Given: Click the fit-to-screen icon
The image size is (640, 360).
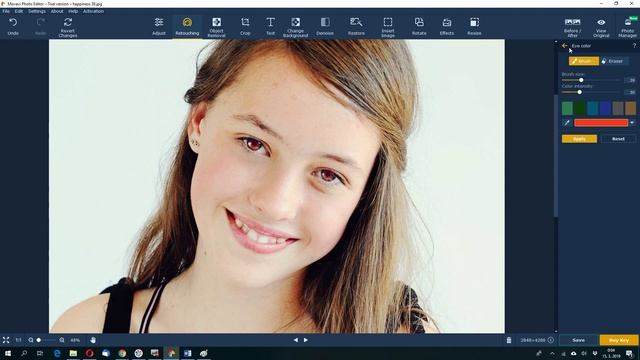Looking at the screenshot, I should [6, 340].
